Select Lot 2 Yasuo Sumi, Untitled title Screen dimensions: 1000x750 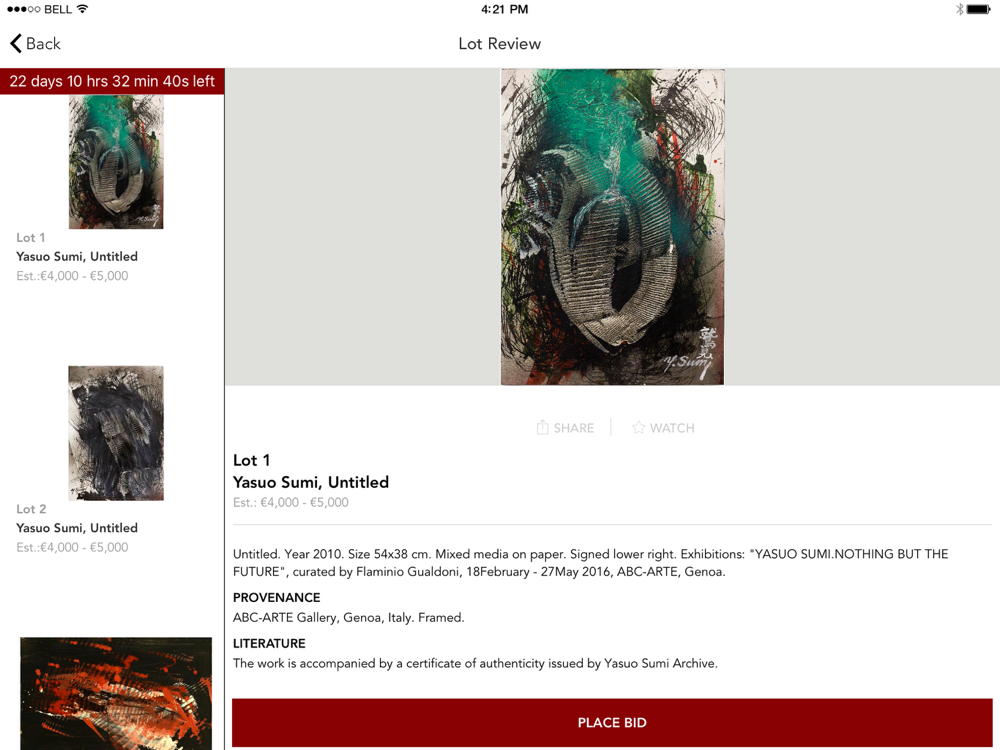[x=77, y=528]
